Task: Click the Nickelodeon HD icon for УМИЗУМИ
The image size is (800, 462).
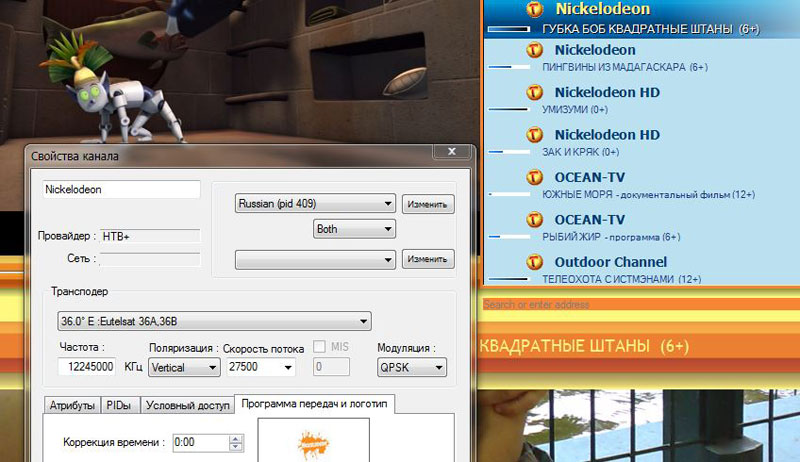Action: (535, 93)
